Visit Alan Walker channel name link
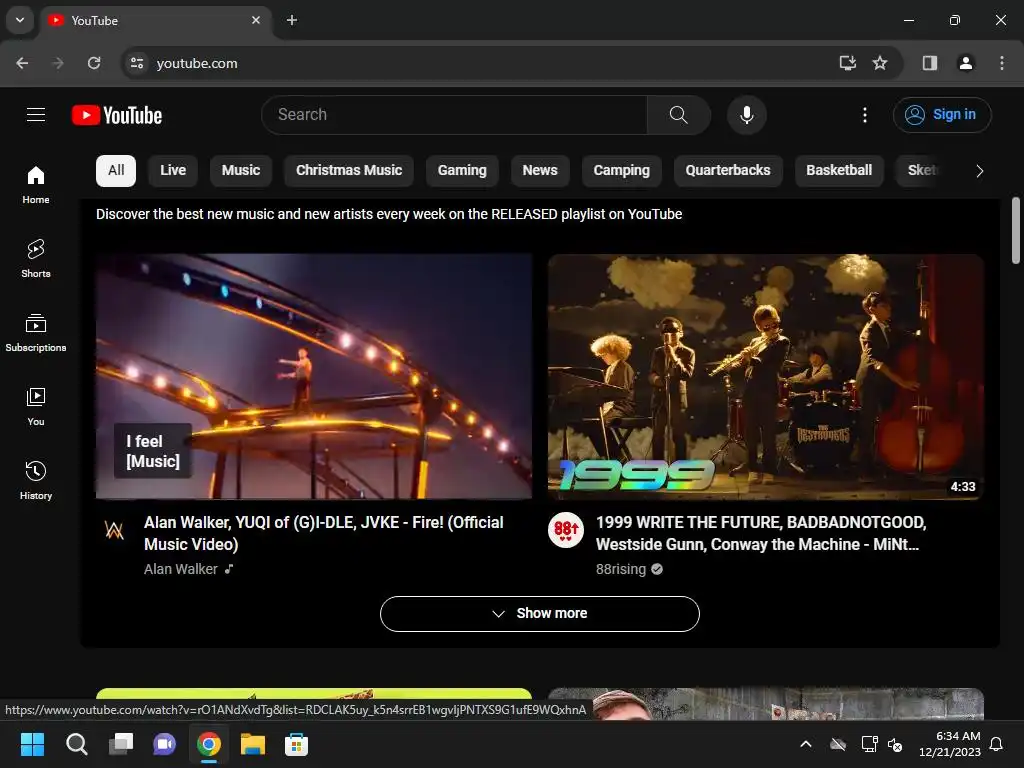This screenshot has height=768, width=1024. (181, 569)
